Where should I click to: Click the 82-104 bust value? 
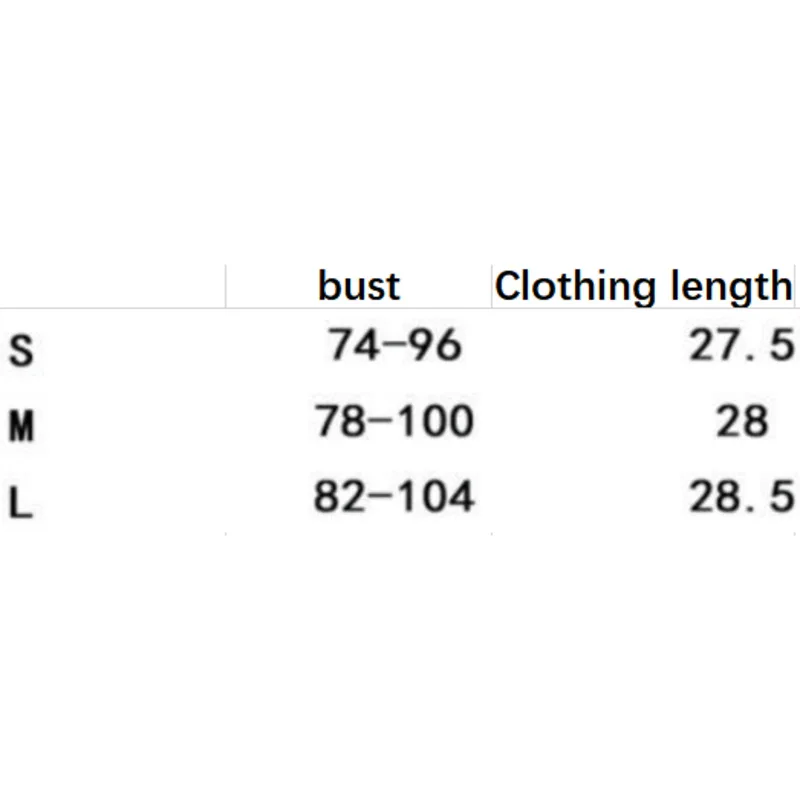[x=394, y=497]
